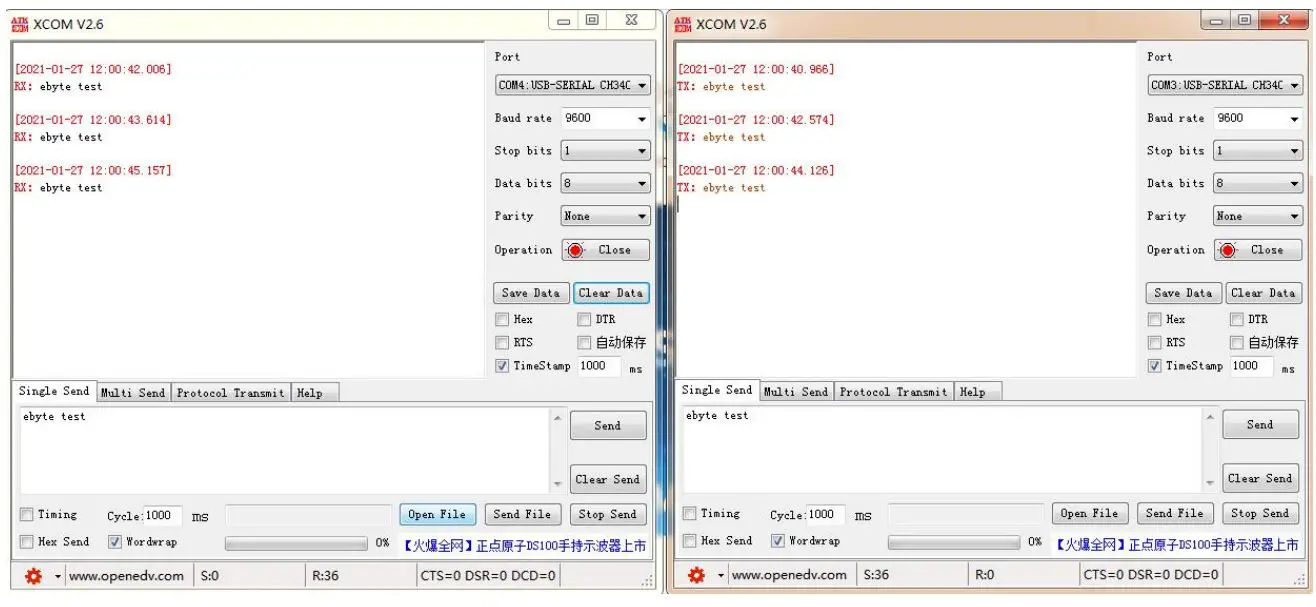
Task: Enable Hex Send checkbox in right window
Action: pyautogui.click(x=690, y=541)
